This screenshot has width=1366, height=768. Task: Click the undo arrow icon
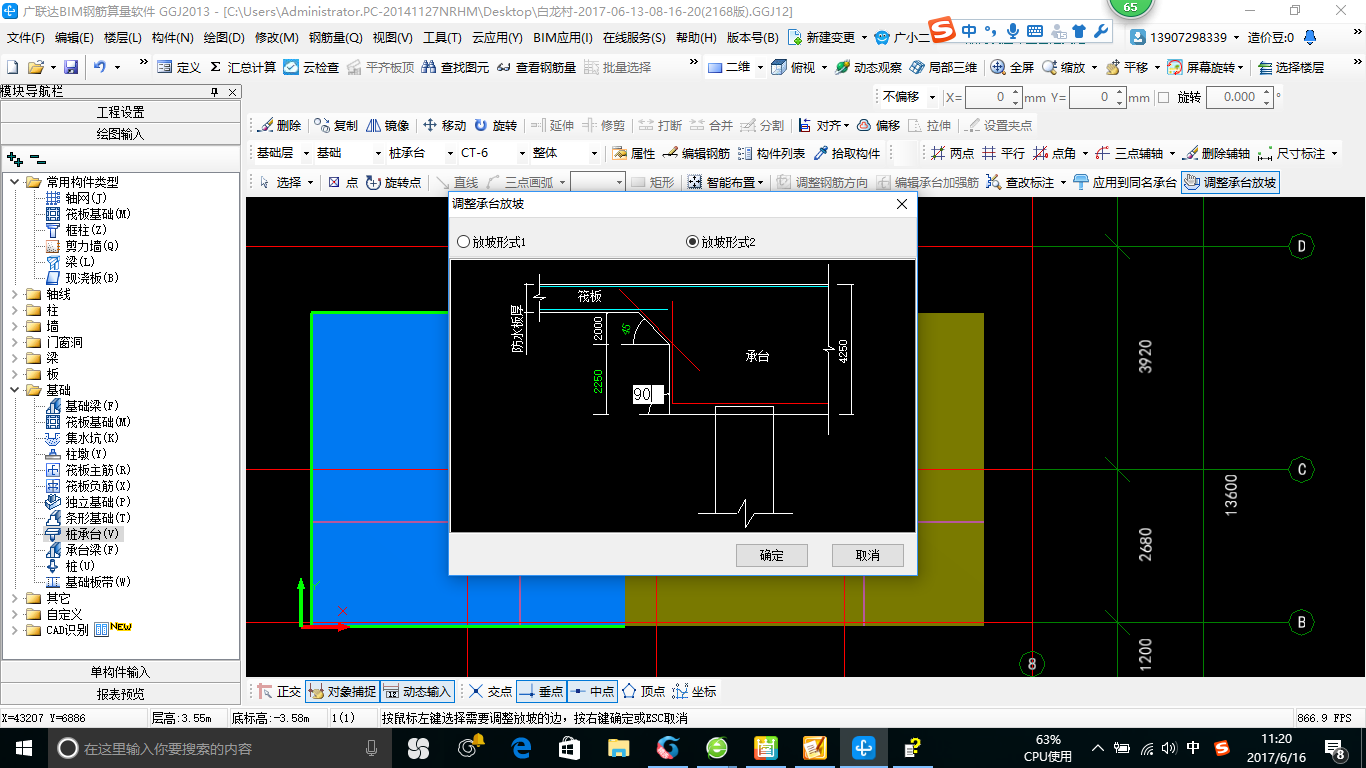[100, 67]
